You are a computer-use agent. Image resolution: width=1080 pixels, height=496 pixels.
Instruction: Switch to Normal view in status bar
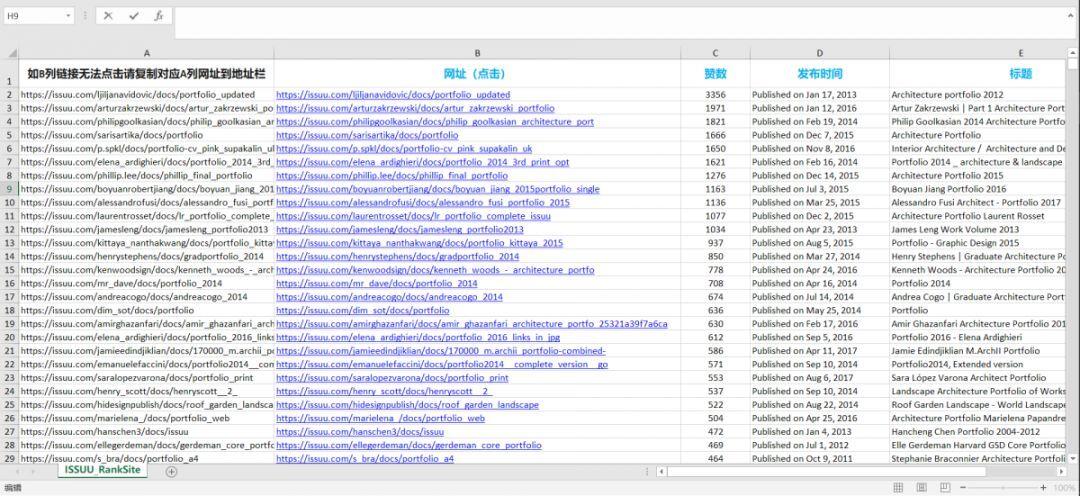point(898,488)
